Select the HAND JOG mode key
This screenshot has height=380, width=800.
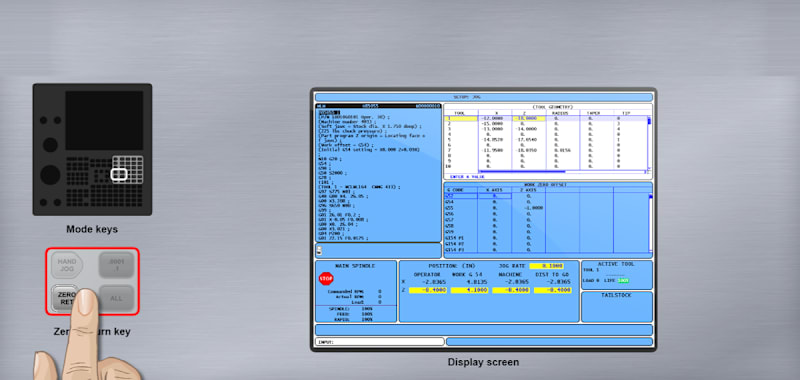tap(67, 265)
